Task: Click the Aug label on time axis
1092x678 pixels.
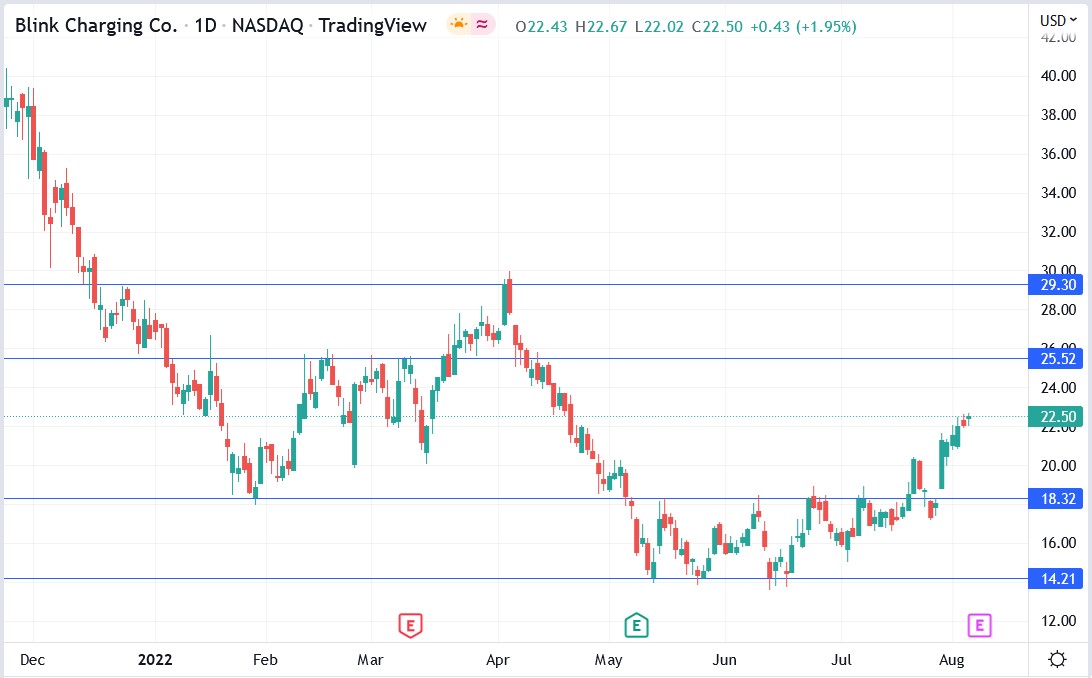Action: pyautogui.click(x=951, y=660)
